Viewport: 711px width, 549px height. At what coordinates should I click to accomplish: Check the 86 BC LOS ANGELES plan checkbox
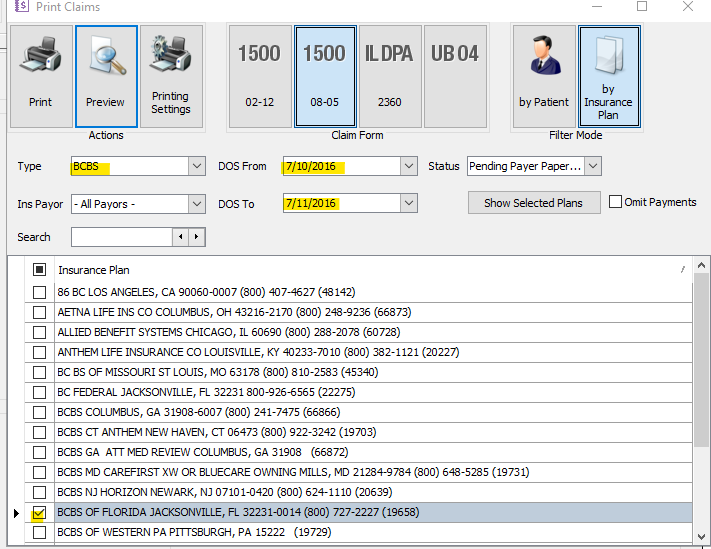pos(39,292)
